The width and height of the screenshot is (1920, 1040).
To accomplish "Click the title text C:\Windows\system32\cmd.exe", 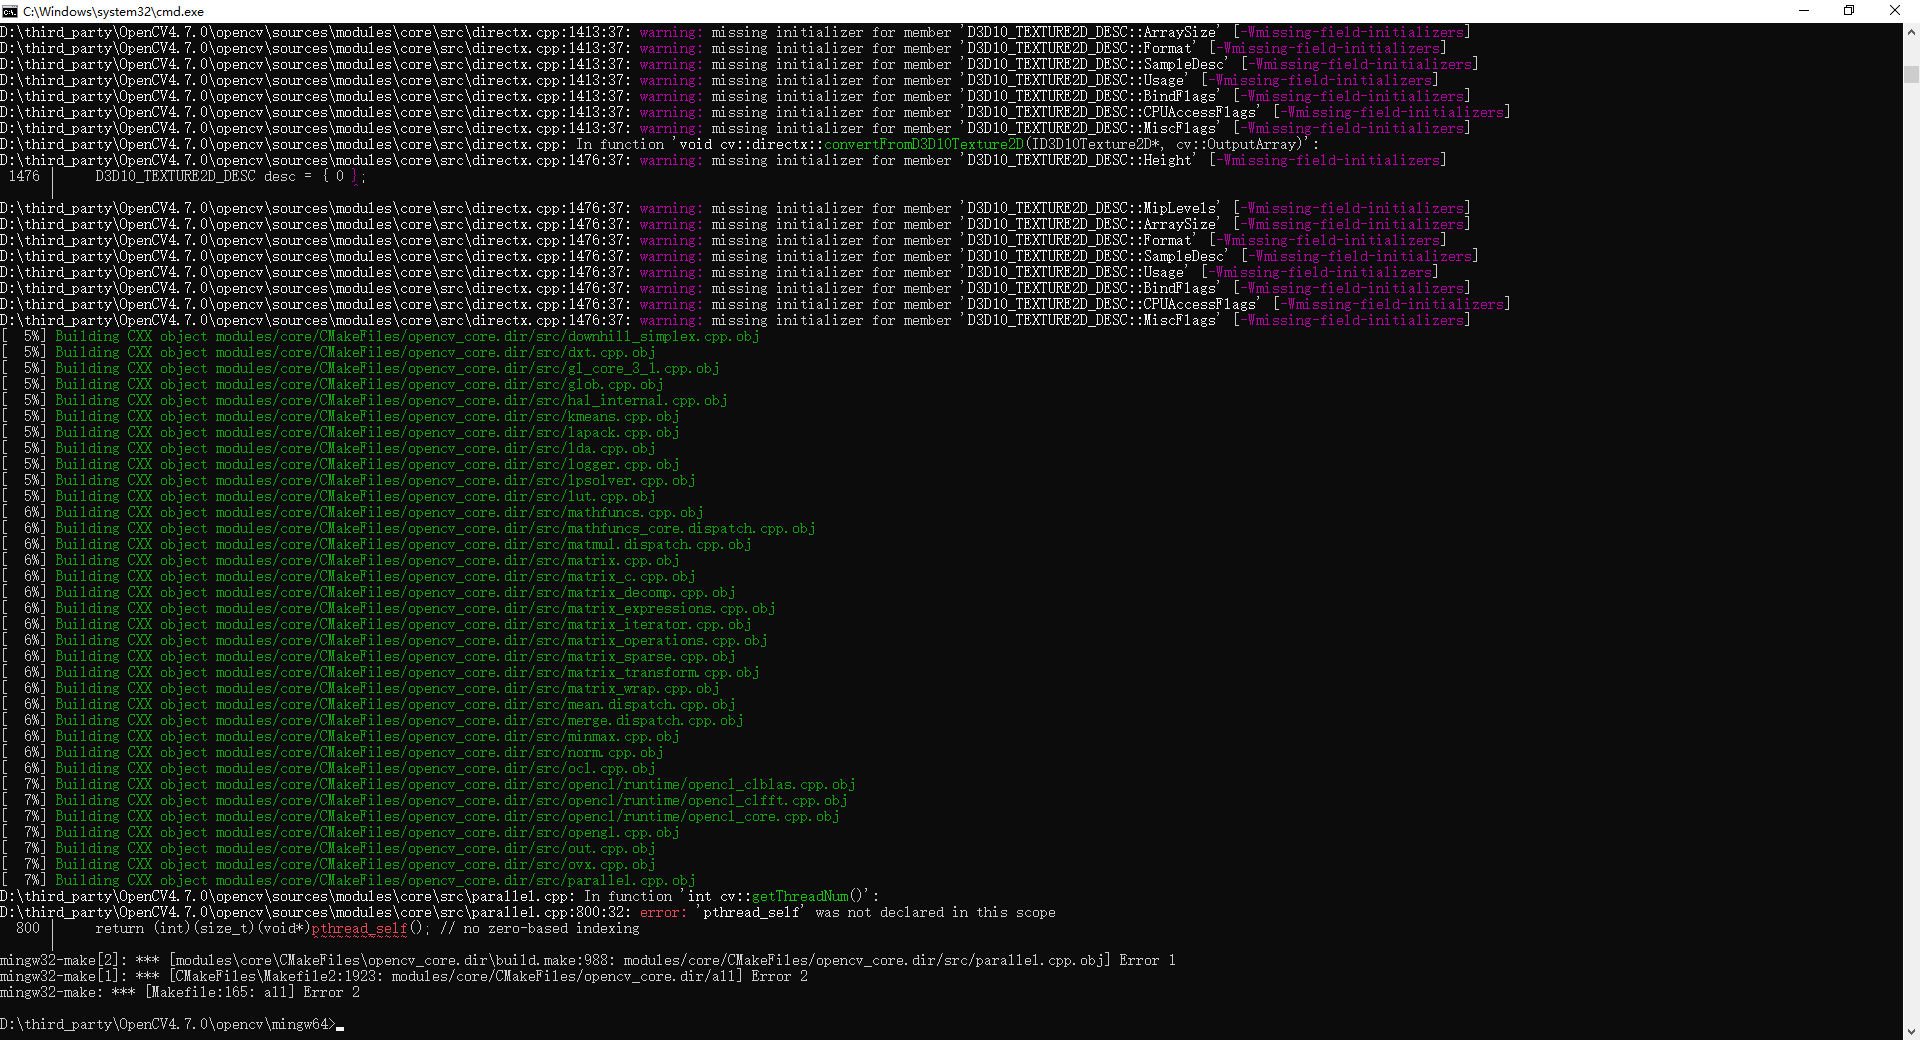I will 113,11.
